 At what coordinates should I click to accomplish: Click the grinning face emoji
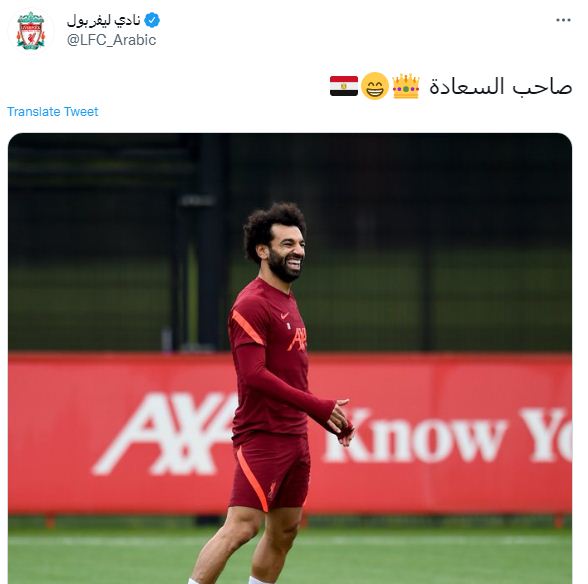[375, 86]
